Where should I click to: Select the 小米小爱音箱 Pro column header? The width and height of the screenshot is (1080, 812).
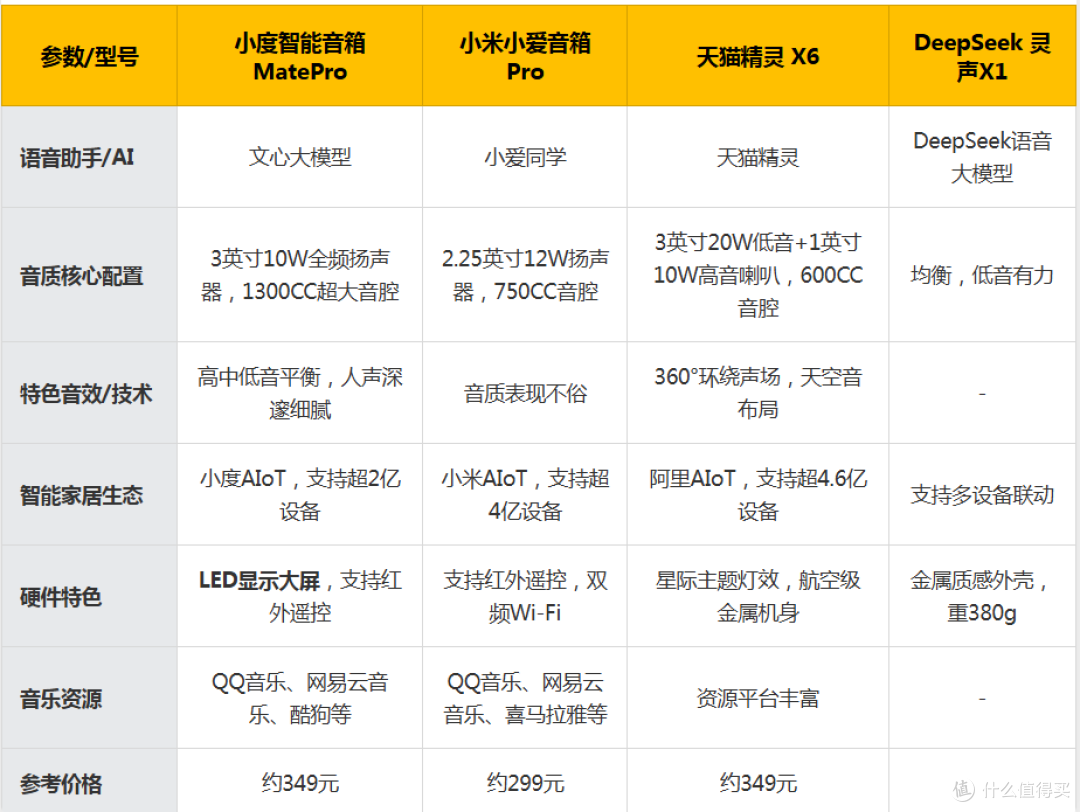coord(525,56)
